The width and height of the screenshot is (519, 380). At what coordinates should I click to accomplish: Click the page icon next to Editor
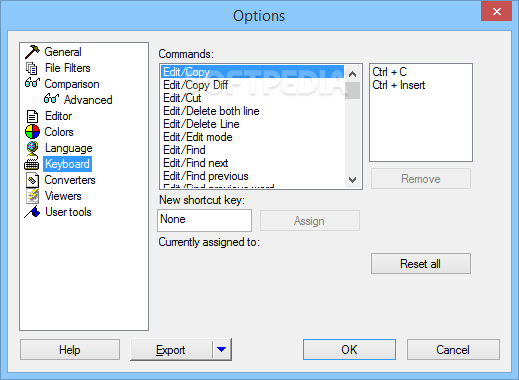pos(32,116)
